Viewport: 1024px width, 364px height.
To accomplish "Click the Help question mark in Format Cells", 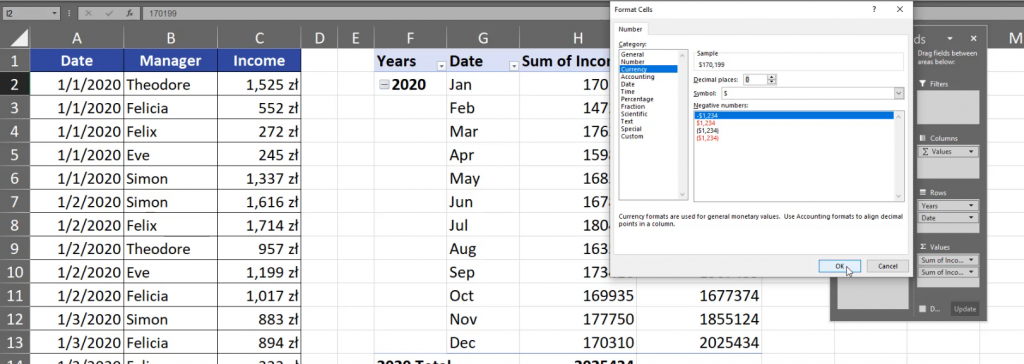I will [874, 9].
